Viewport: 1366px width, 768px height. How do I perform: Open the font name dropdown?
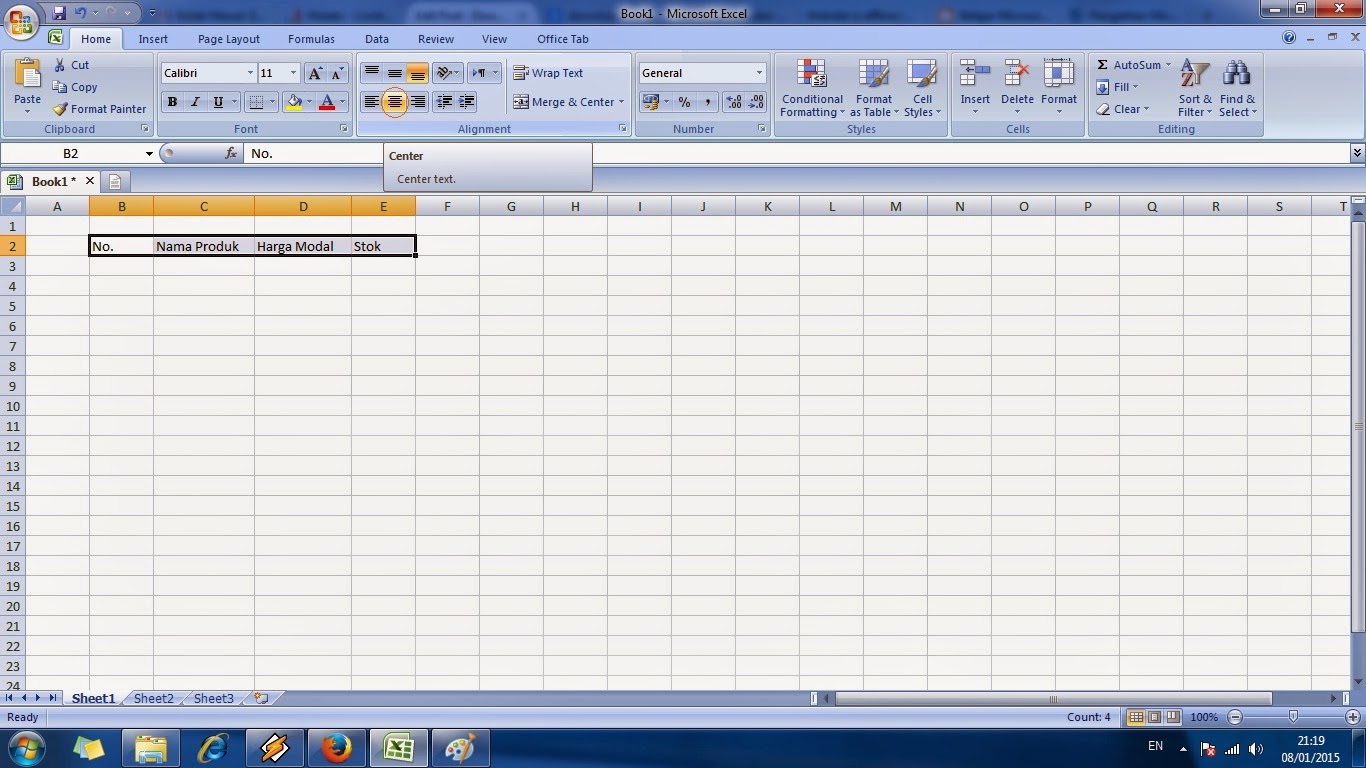tap(250, 73)
